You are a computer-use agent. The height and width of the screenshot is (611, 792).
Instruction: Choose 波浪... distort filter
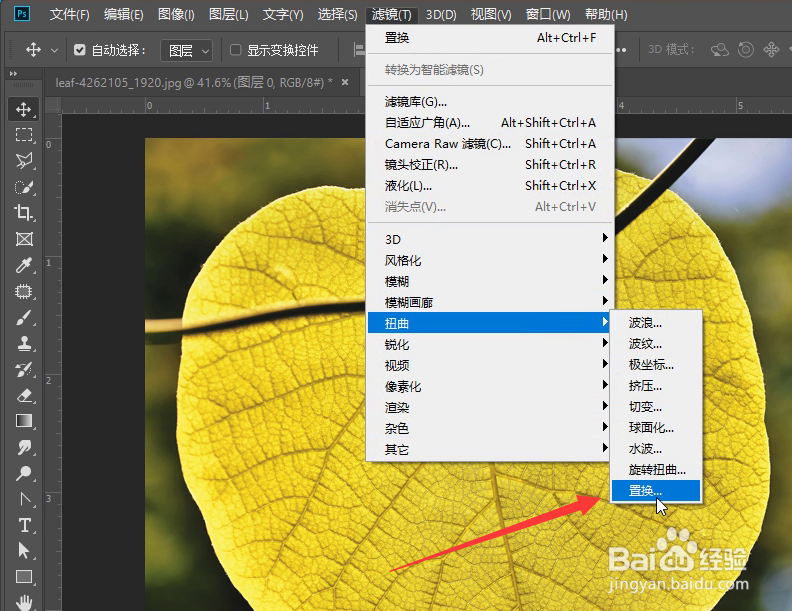[656, 323]
